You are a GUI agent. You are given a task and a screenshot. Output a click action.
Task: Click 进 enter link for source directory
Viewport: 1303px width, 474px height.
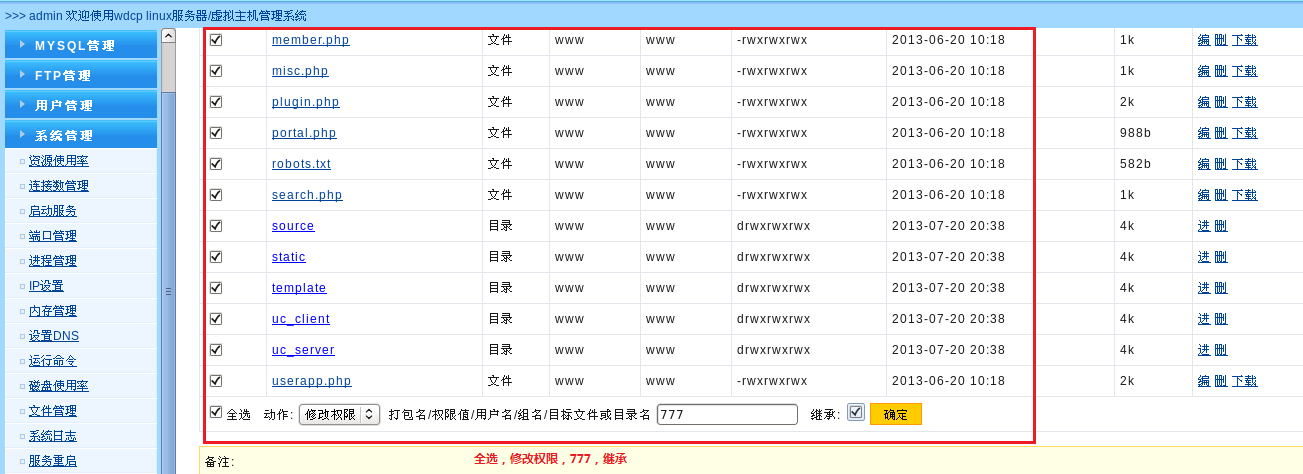point(1204,226)
